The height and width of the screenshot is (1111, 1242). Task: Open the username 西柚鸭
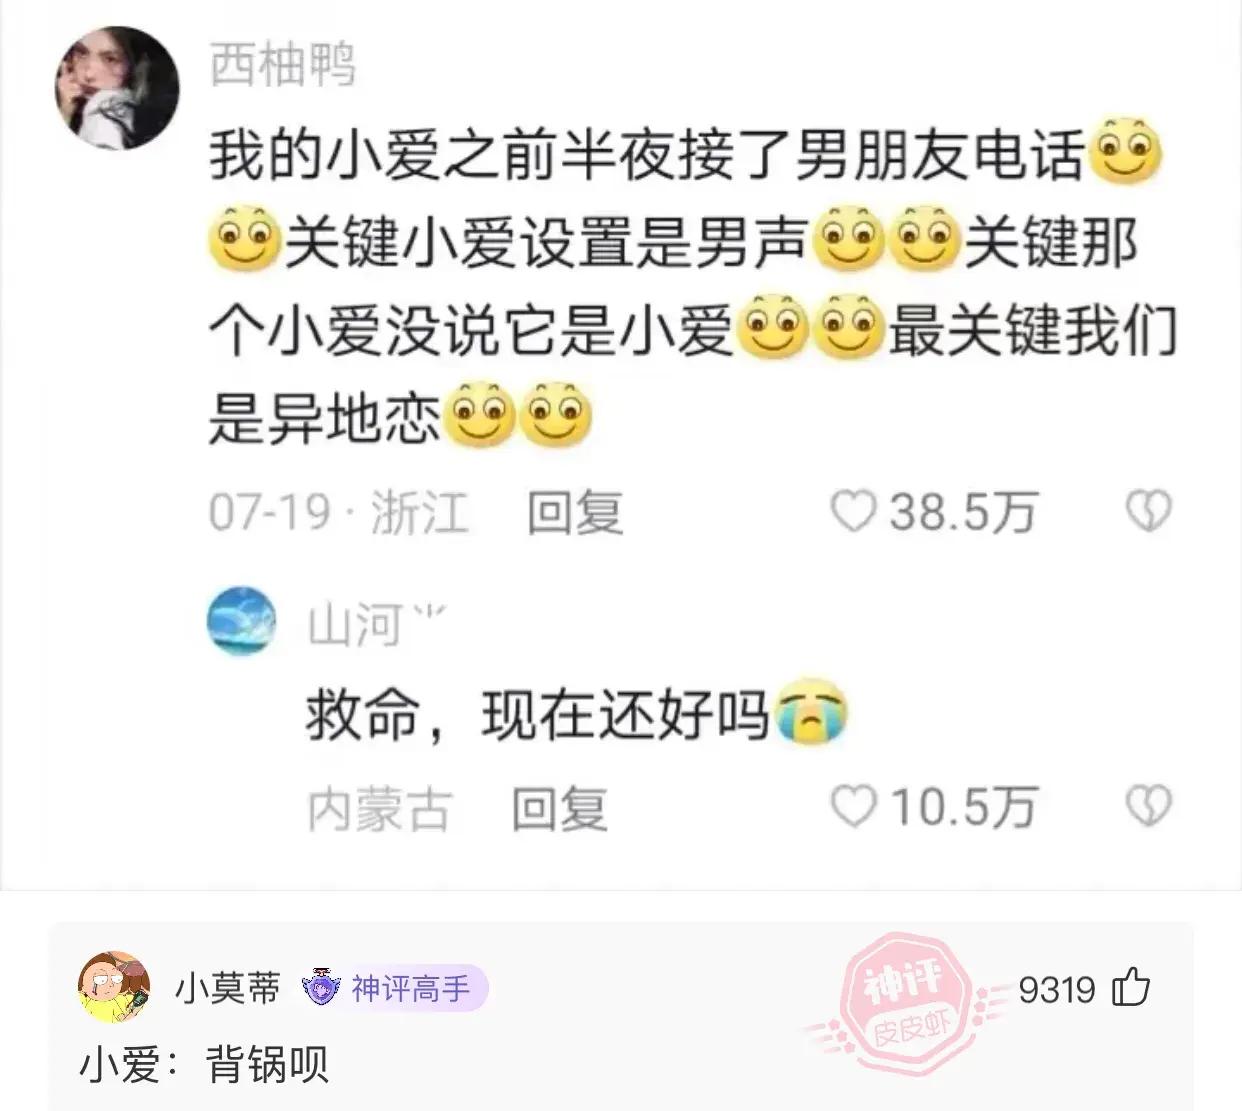[x=283, y=66]
